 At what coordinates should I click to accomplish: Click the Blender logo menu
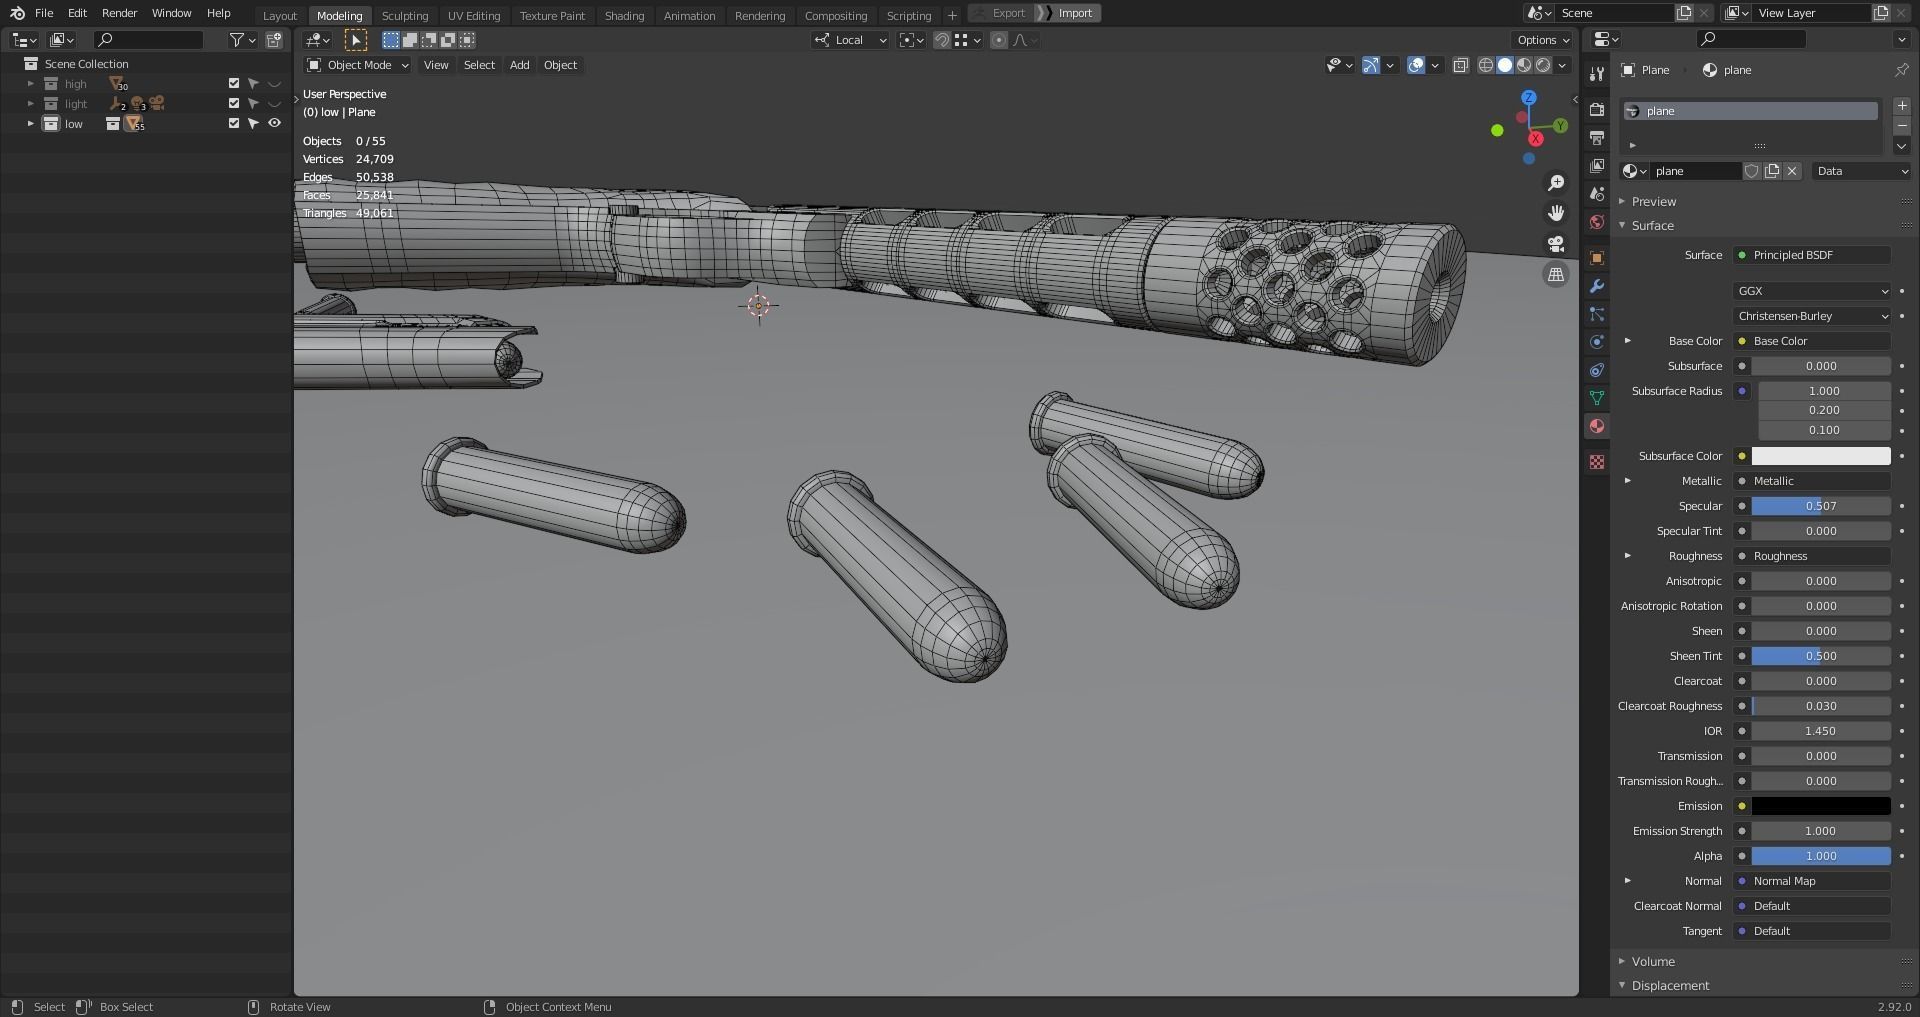pyautogui.click(x=17, y=13)
